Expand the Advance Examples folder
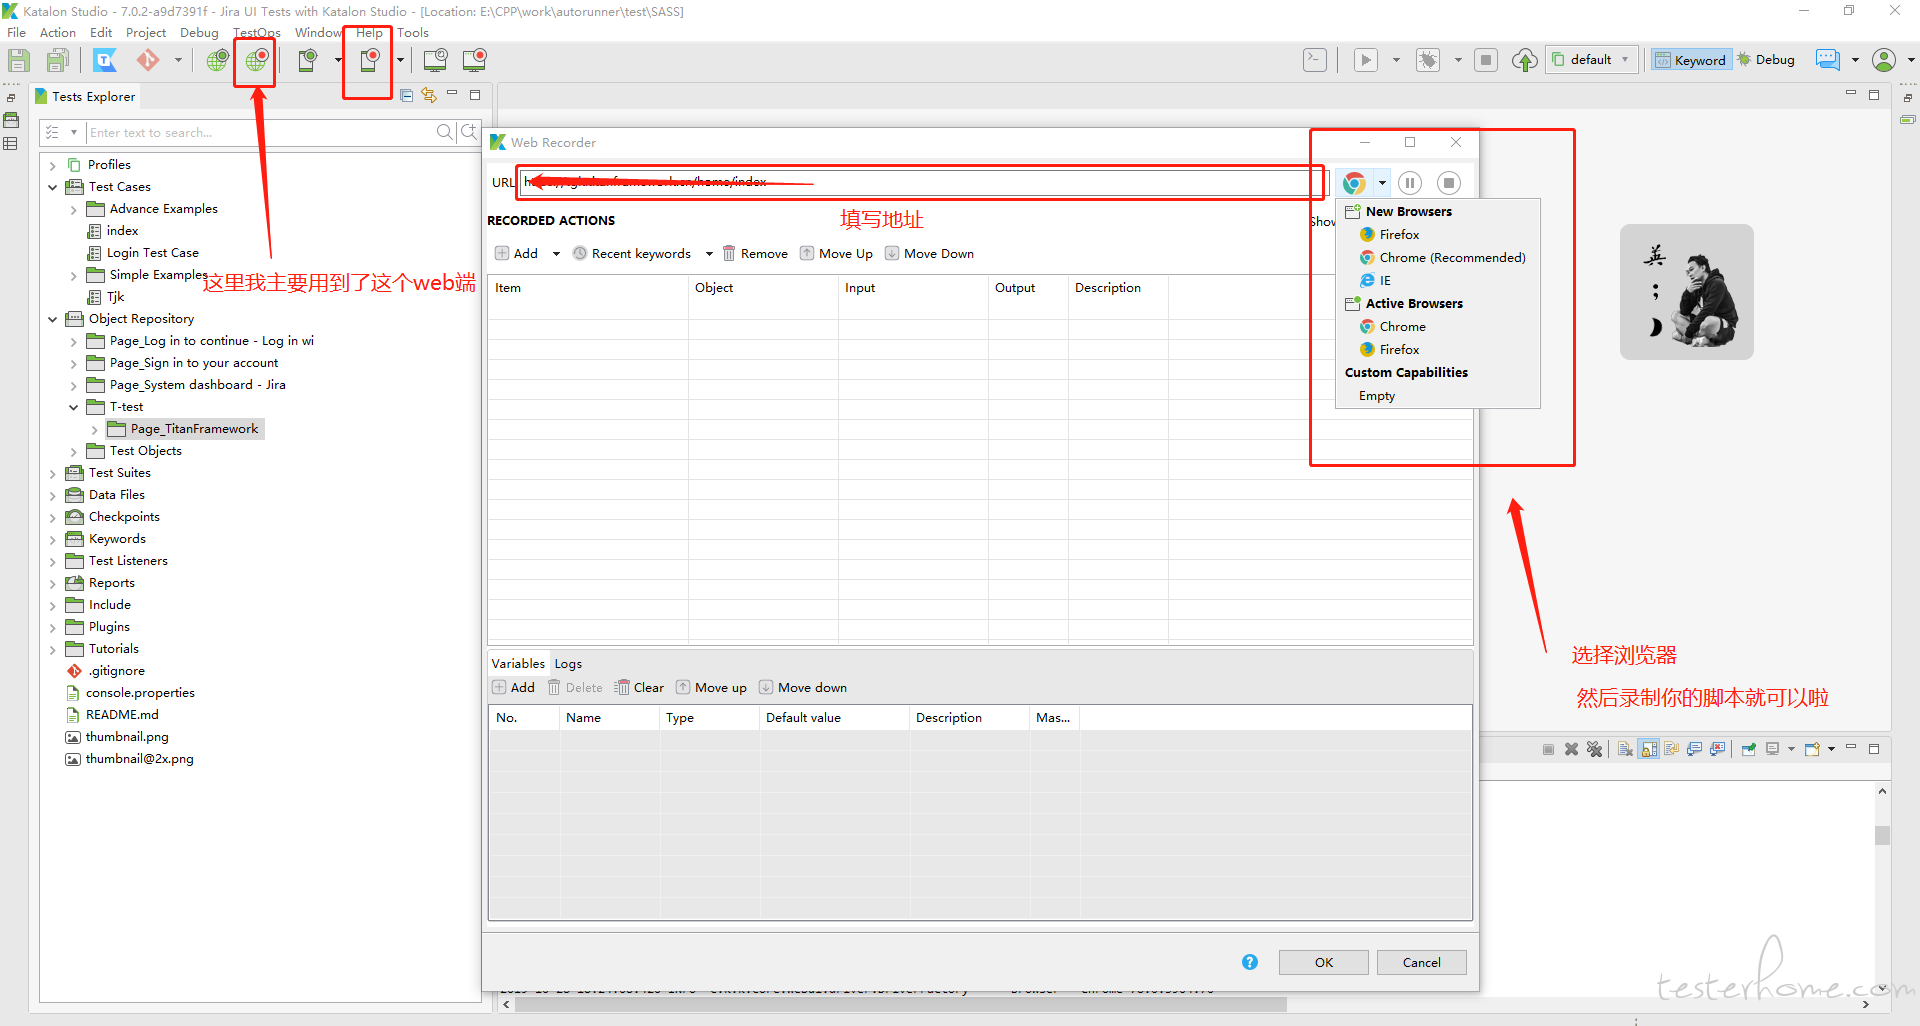The width and height of the screenshot is (1920, 1026). 74,209
